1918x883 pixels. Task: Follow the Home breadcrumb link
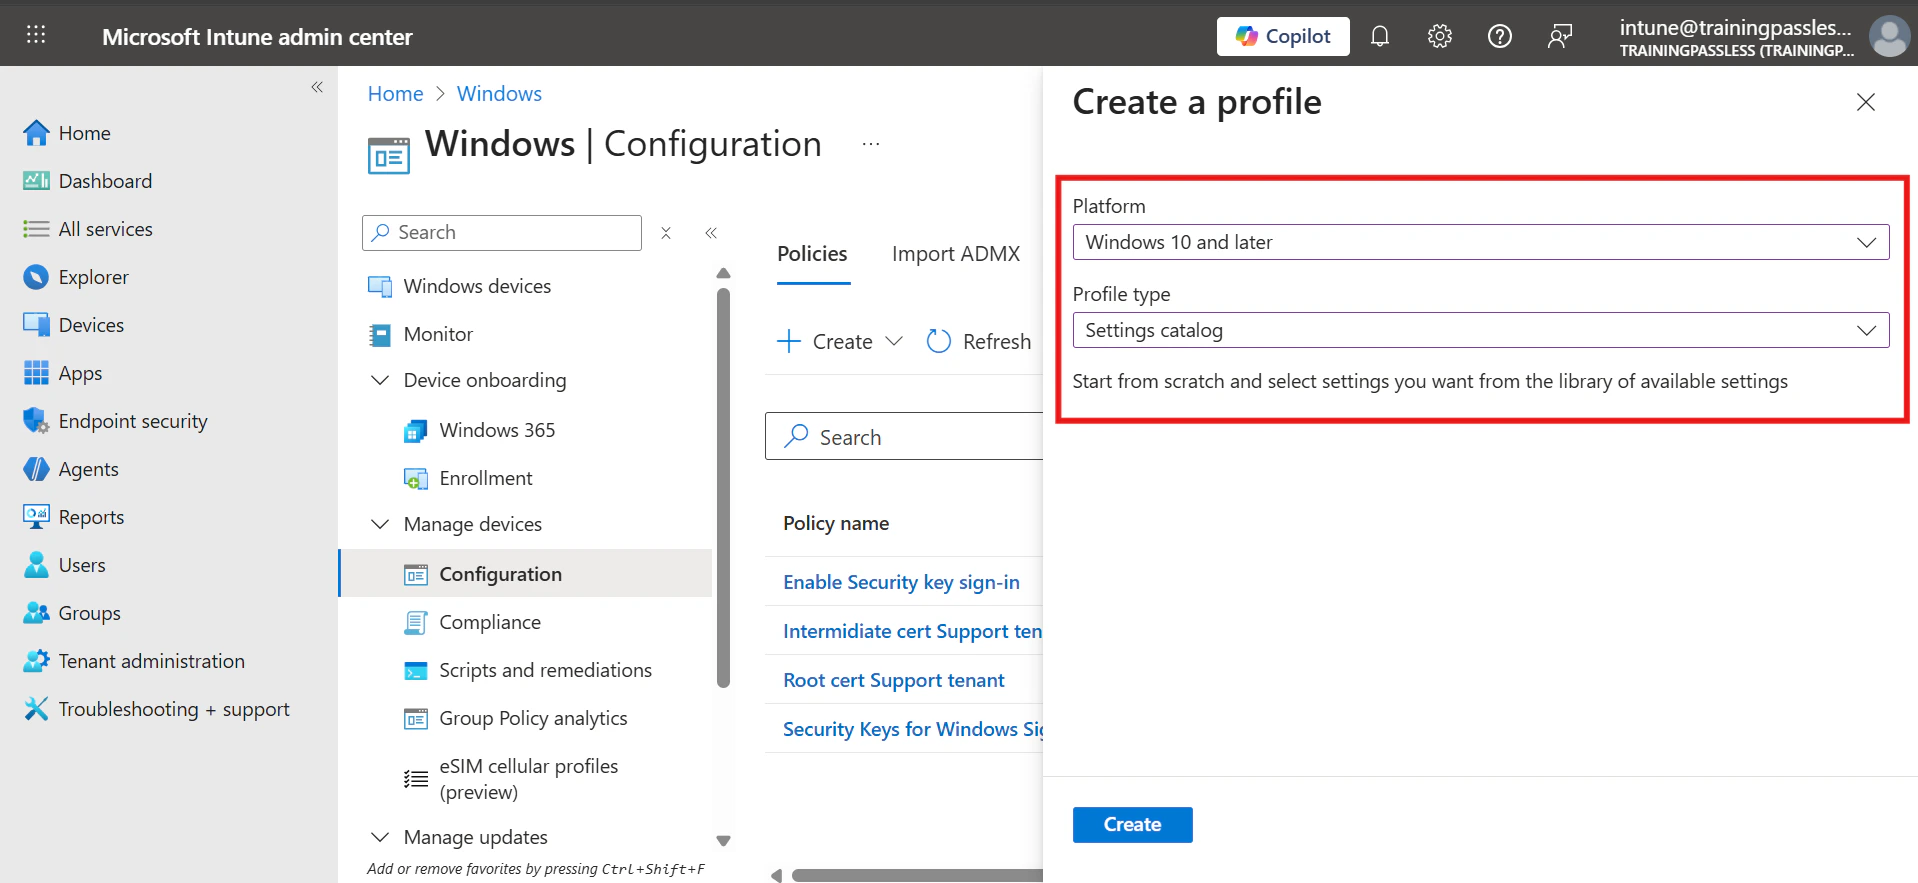coord(396,94)
